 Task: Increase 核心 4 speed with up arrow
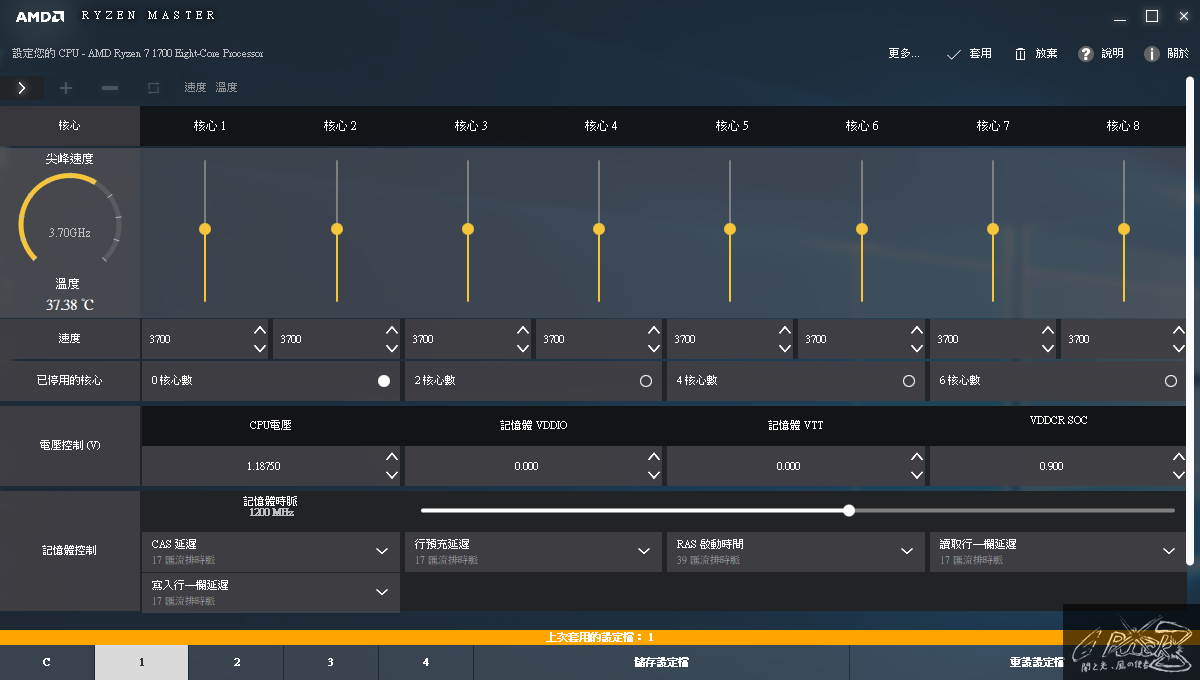(x=653, y=330)
